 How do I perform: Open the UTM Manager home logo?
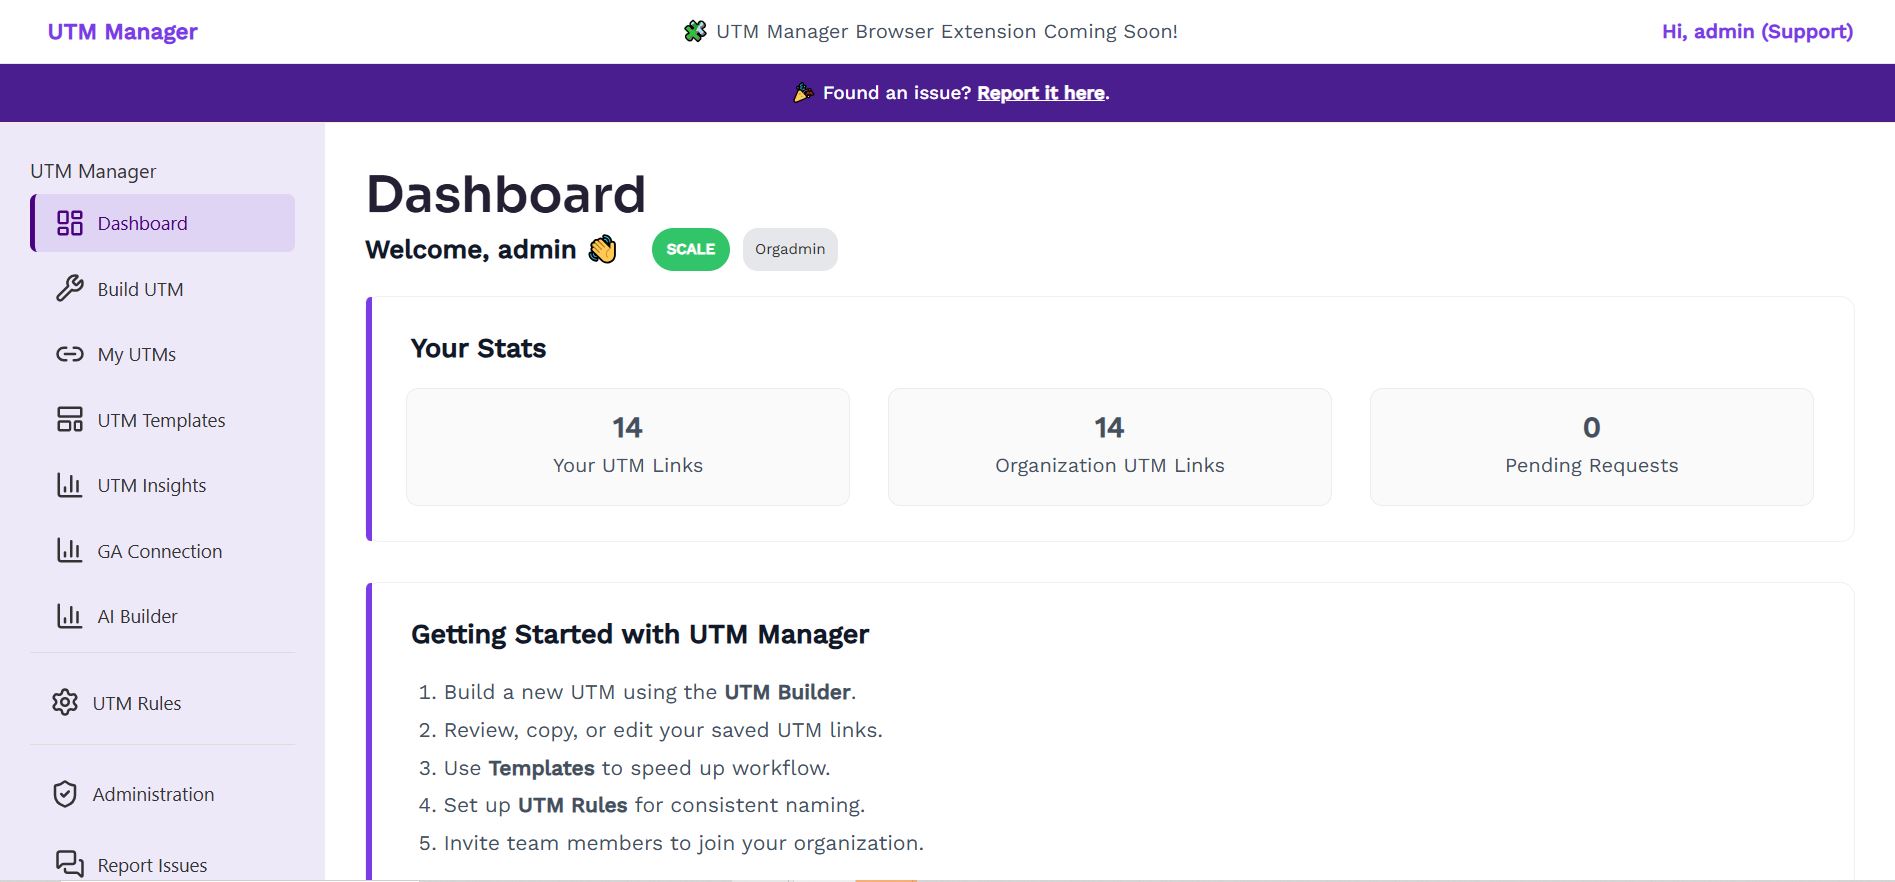122,31
